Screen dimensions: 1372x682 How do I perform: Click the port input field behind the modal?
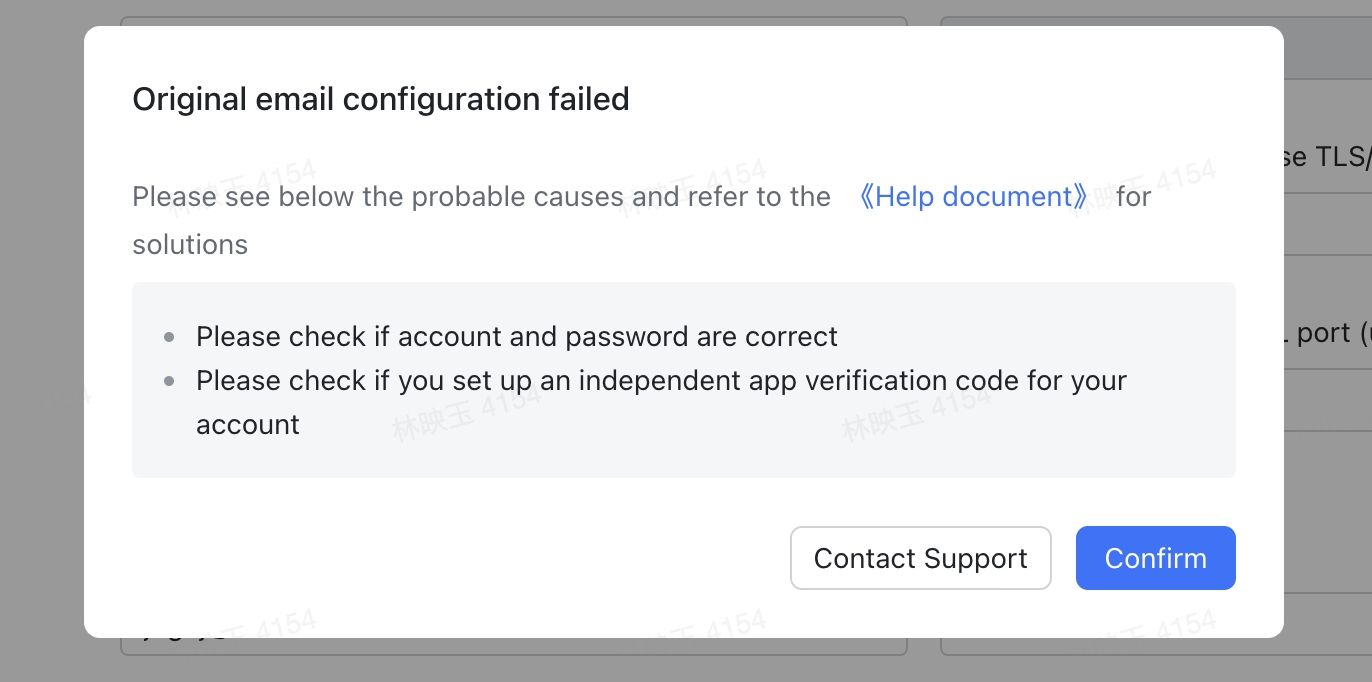point(1330,332)
